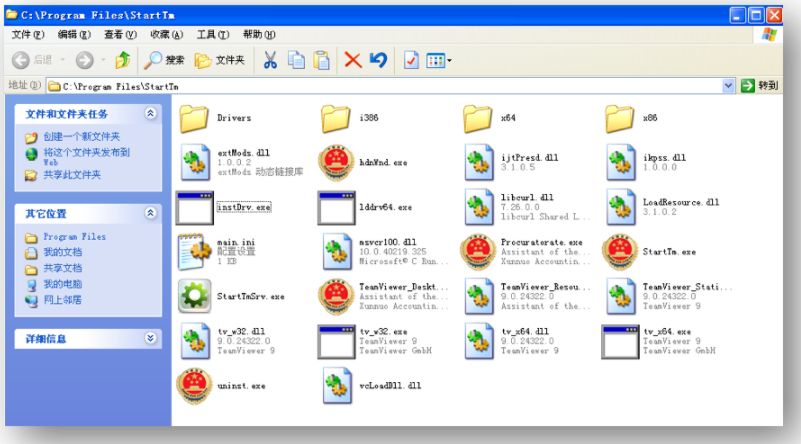Viewport: 801px width, 444px height.
Task: Open the 查看(V) menu
Action: coord(121,35)
